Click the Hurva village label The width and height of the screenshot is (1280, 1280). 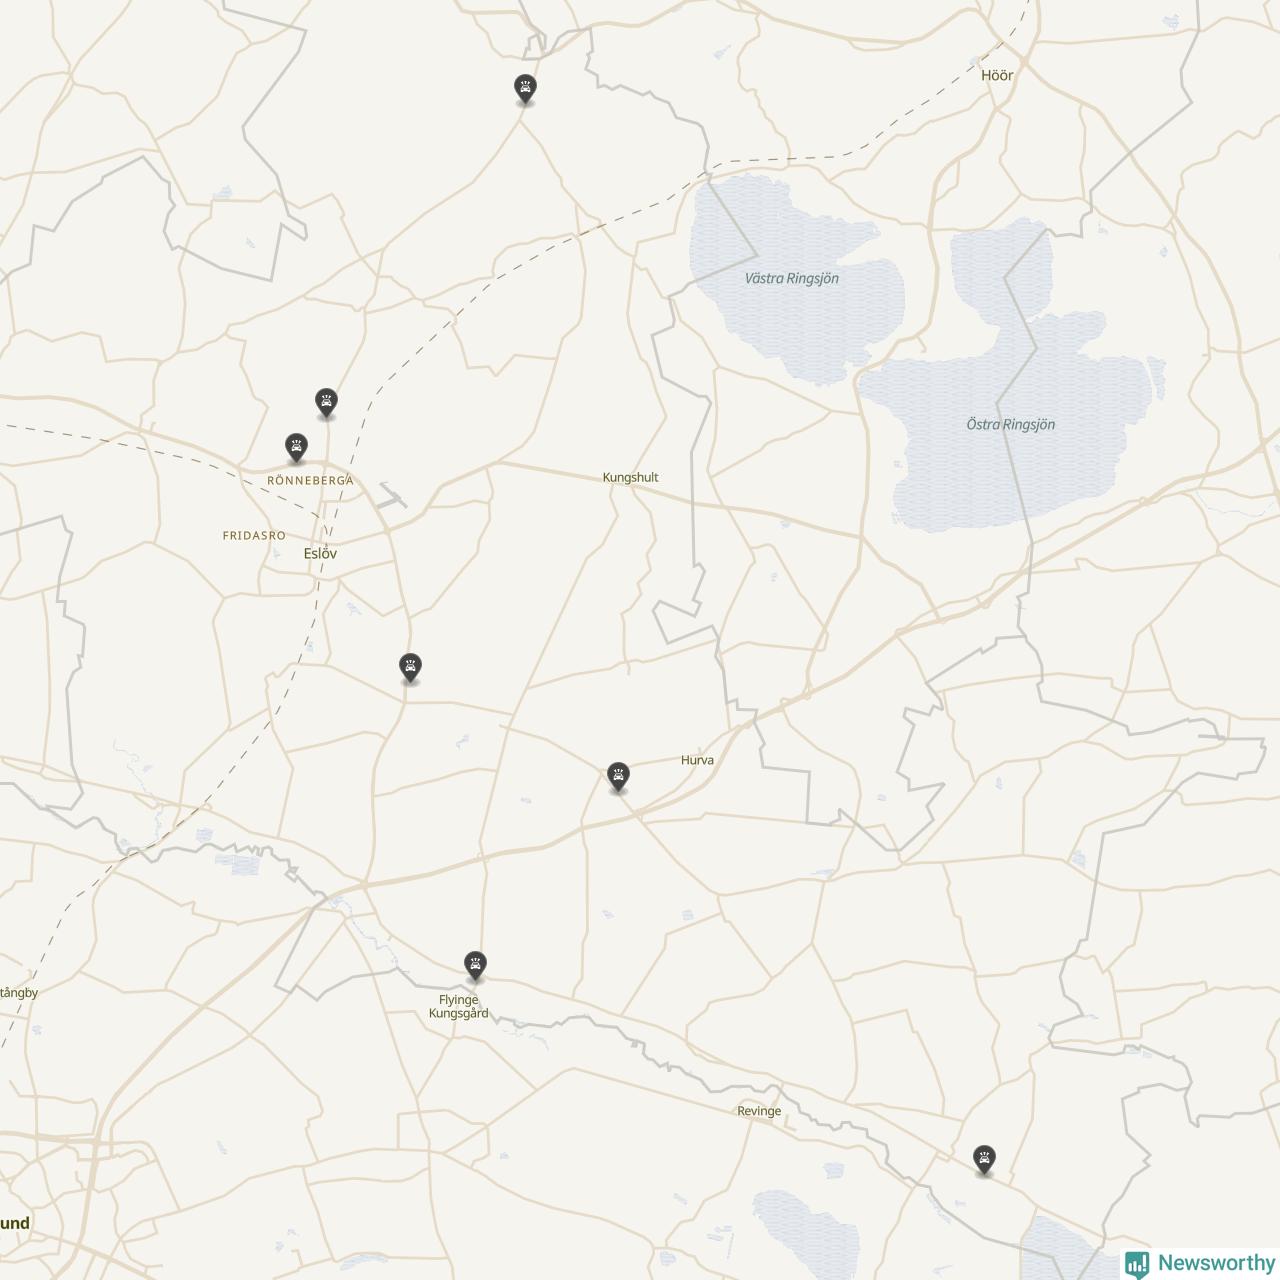pos(698,760)
